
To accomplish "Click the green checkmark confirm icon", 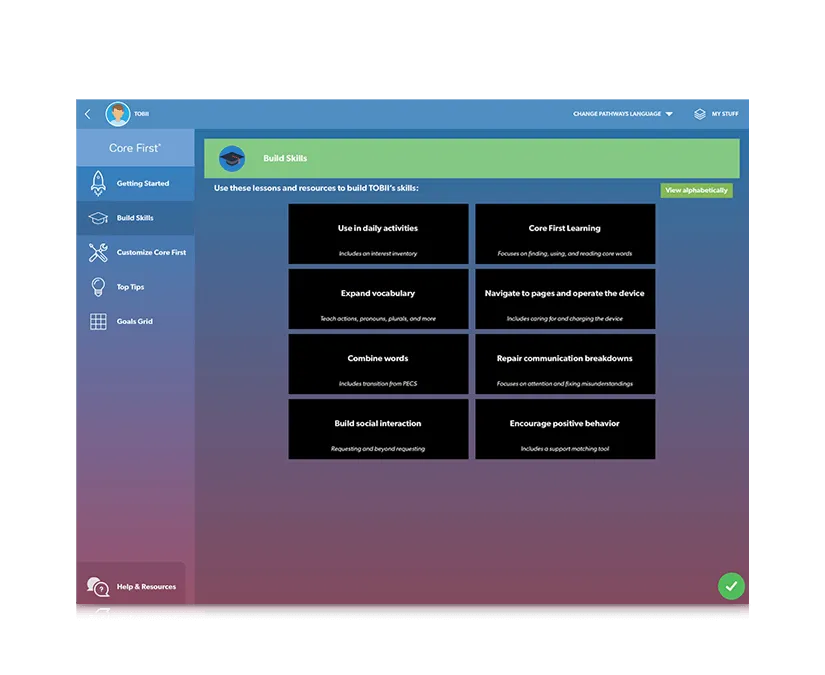I will tap(731, 586).
